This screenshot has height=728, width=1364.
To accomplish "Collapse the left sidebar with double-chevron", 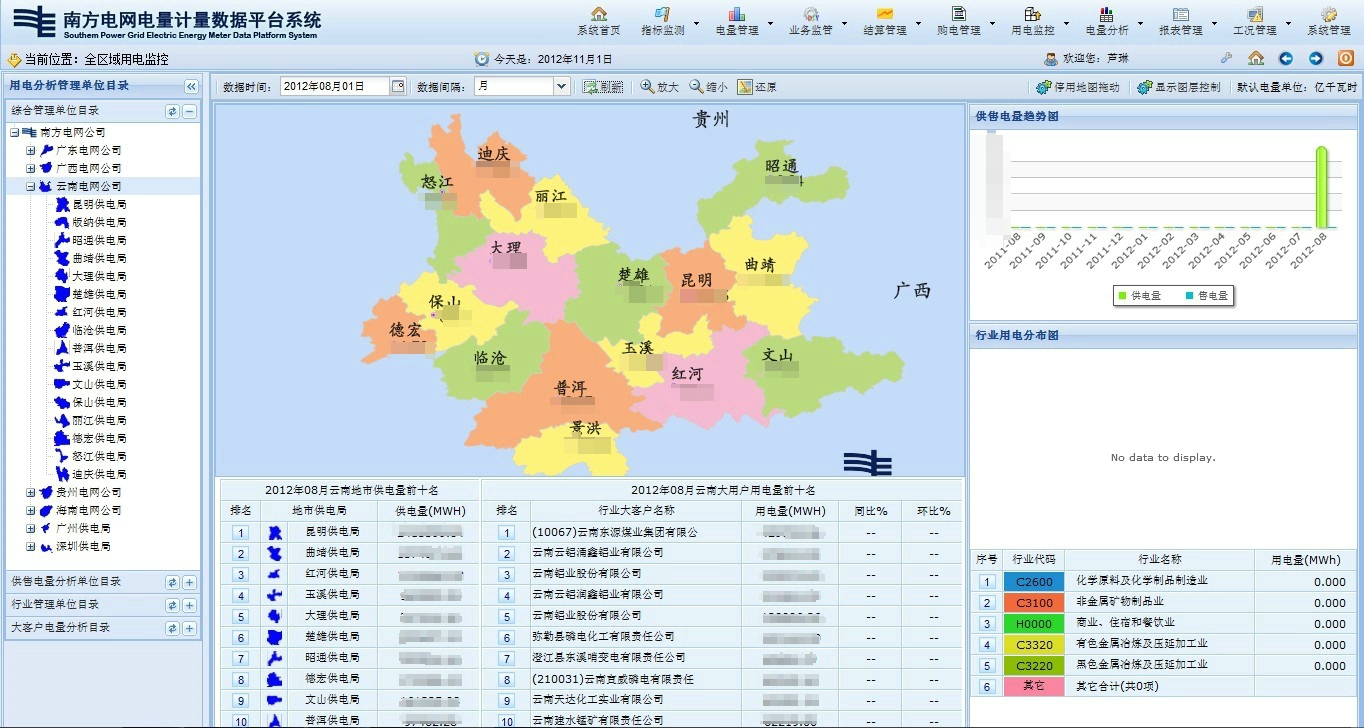I will pos(191,86).
